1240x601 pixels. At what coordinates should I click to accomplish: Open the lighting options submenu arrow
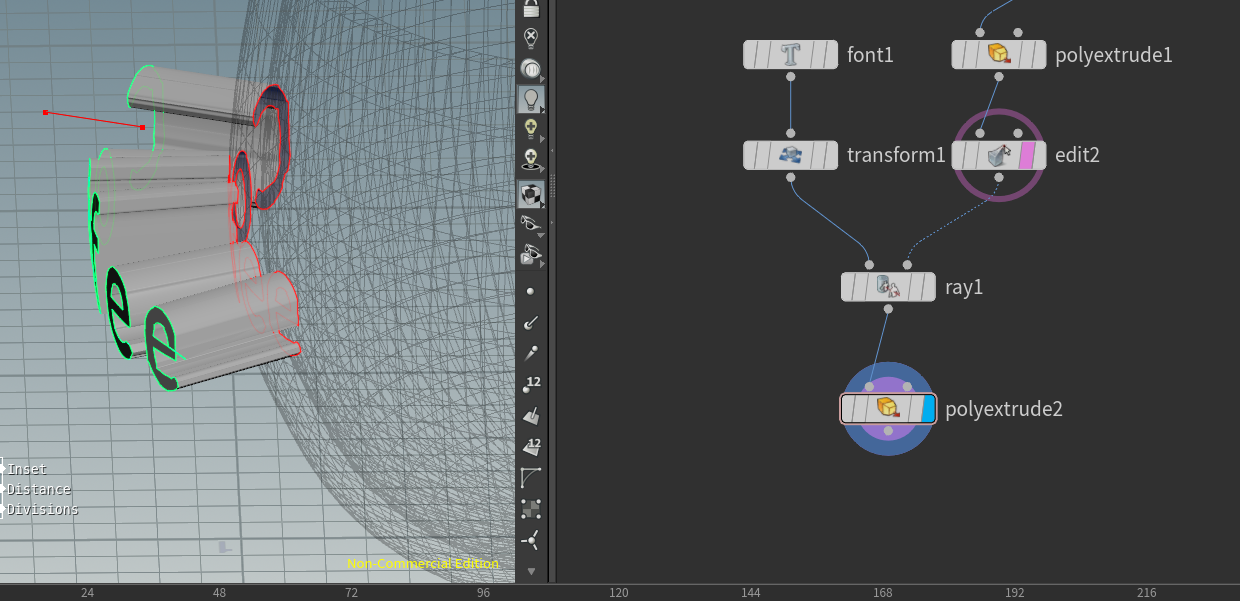(544, 108)
